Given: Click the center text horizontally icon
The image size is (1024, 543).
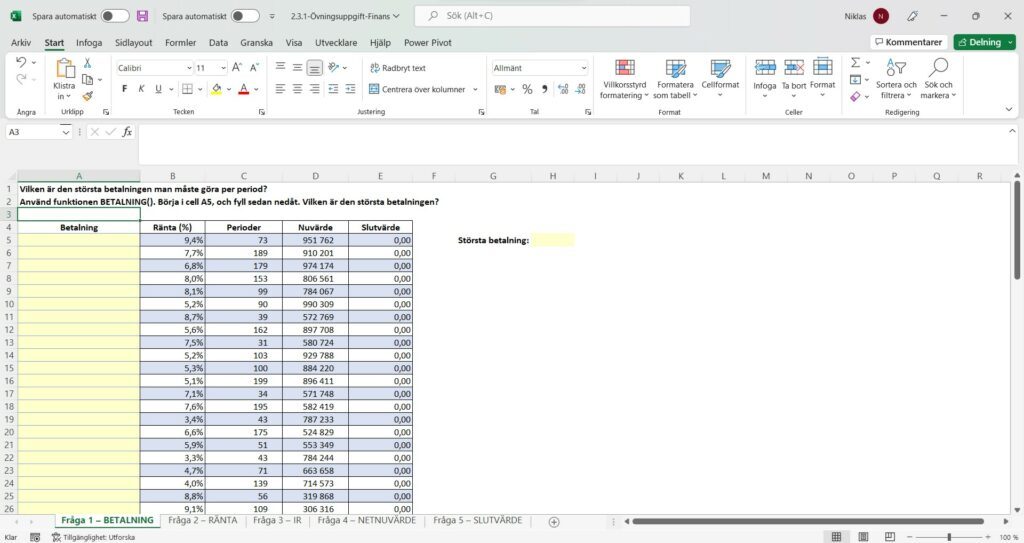Looking at the screenshot, I should pos(298,89).
